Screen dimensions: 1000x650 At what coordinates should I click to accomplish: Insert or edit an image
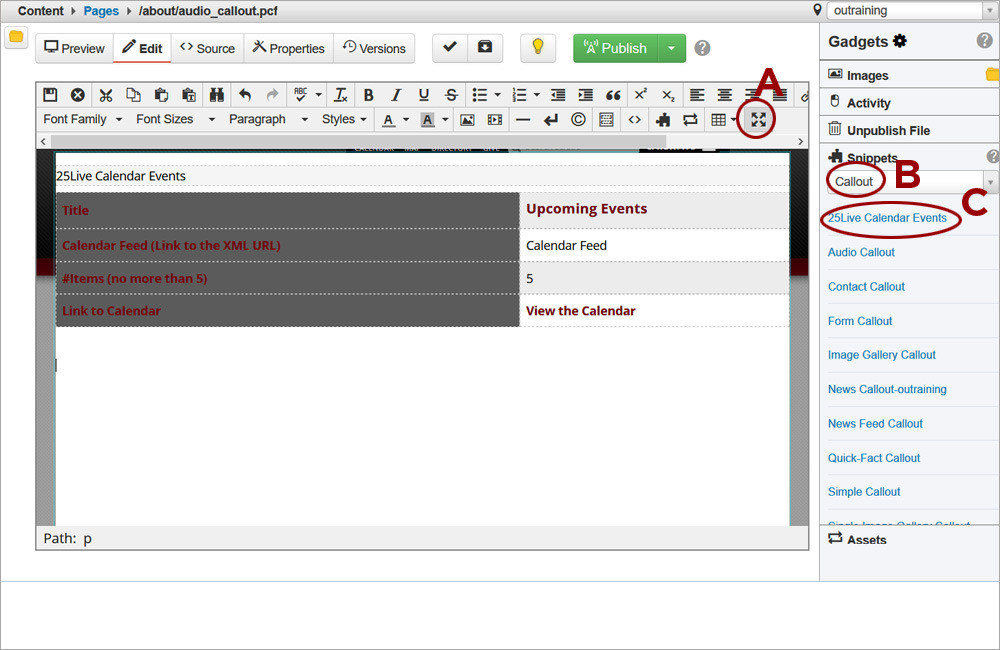pos(467,120)
